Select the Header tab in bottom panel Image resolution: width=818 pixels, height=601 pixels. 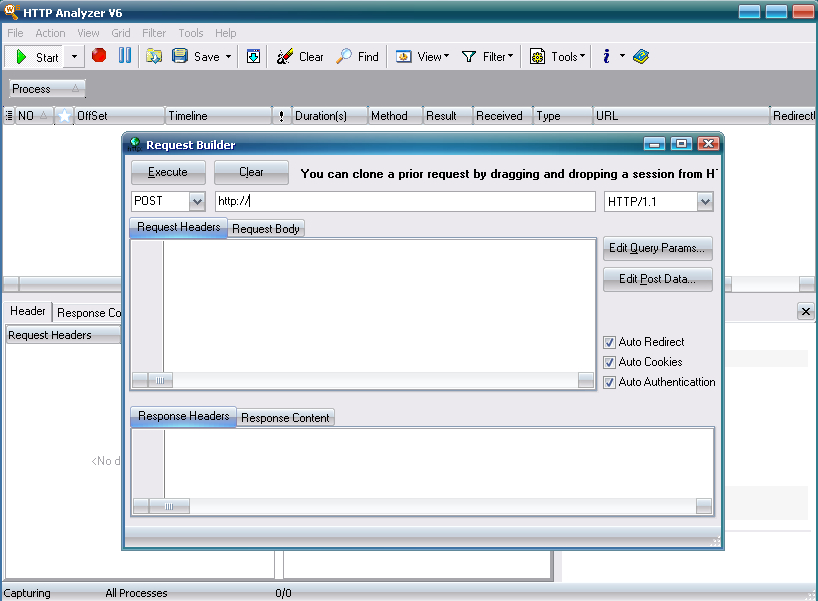point(28,311)
